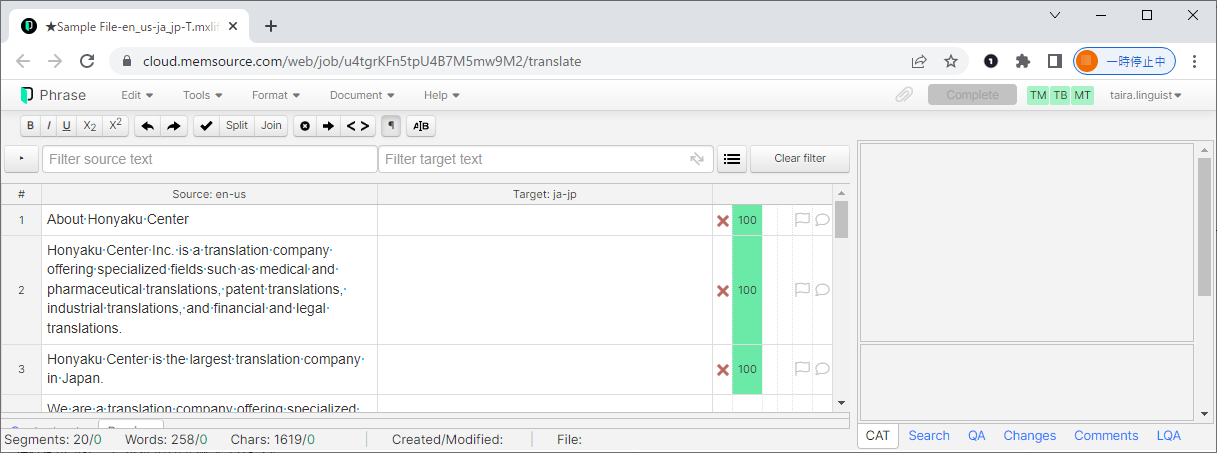Open the comment bubble for segment 1
This screenshot has width=1217, height=453.
click(822, 220)
